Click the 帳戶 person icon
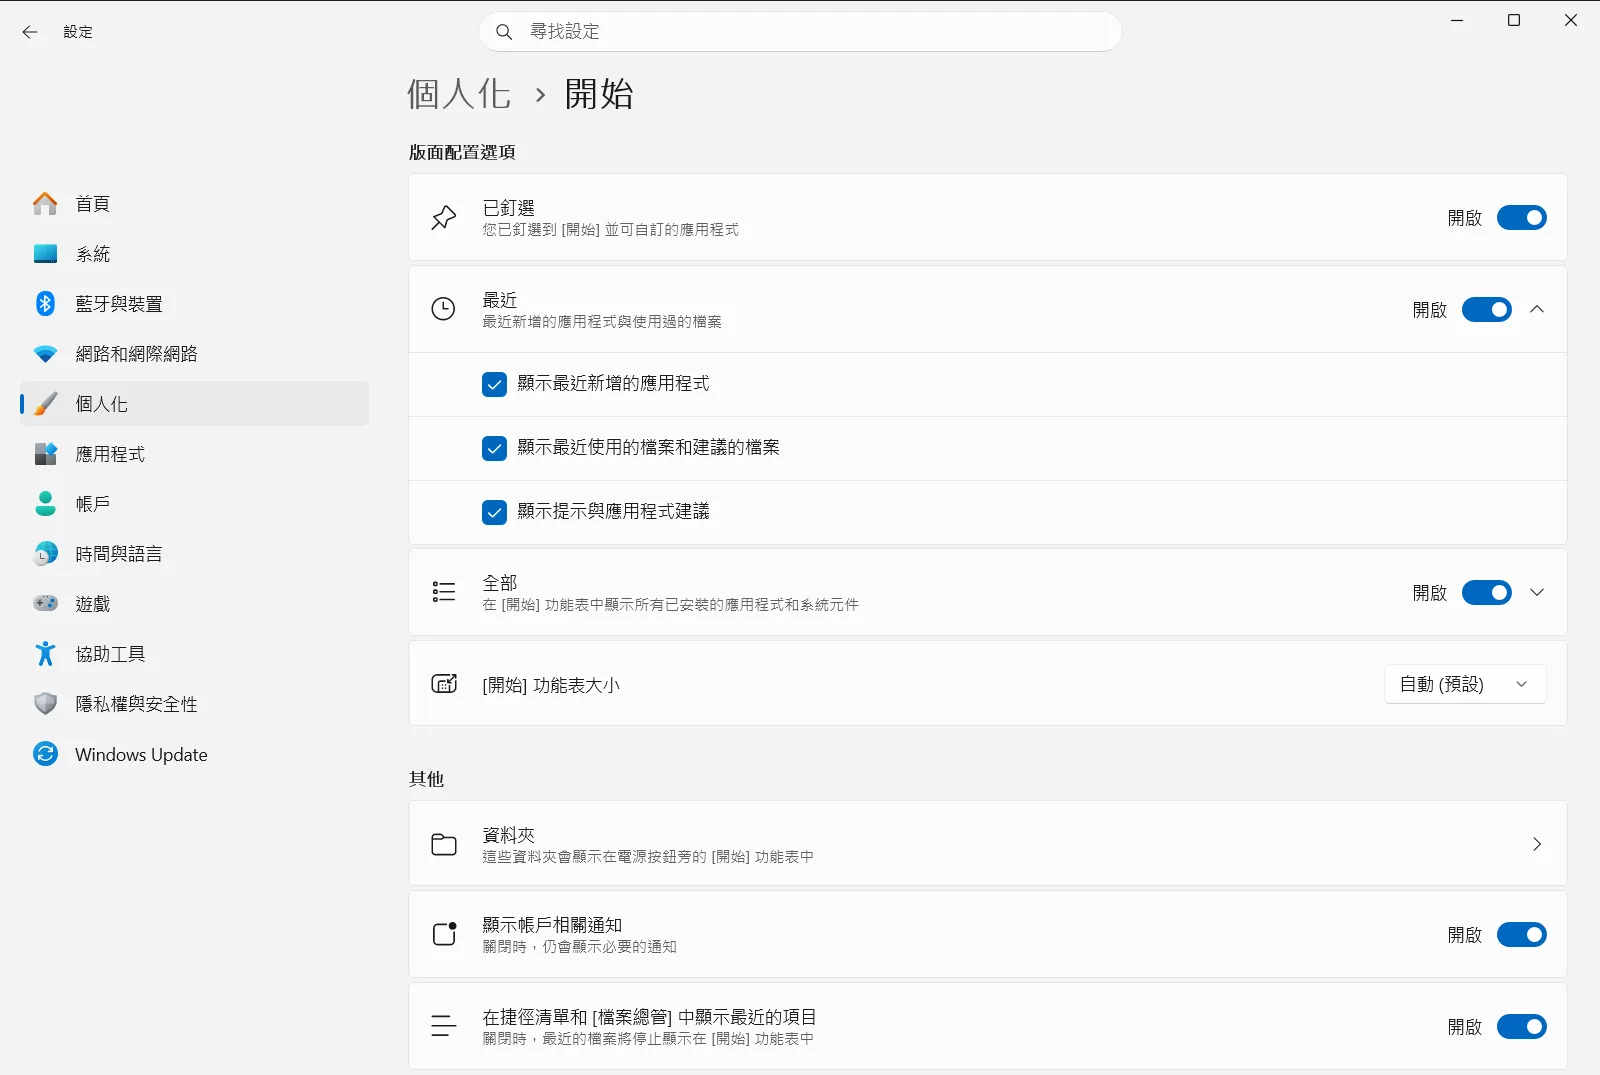Screen dimensions: 1600x1075 (x=45, y=504)
